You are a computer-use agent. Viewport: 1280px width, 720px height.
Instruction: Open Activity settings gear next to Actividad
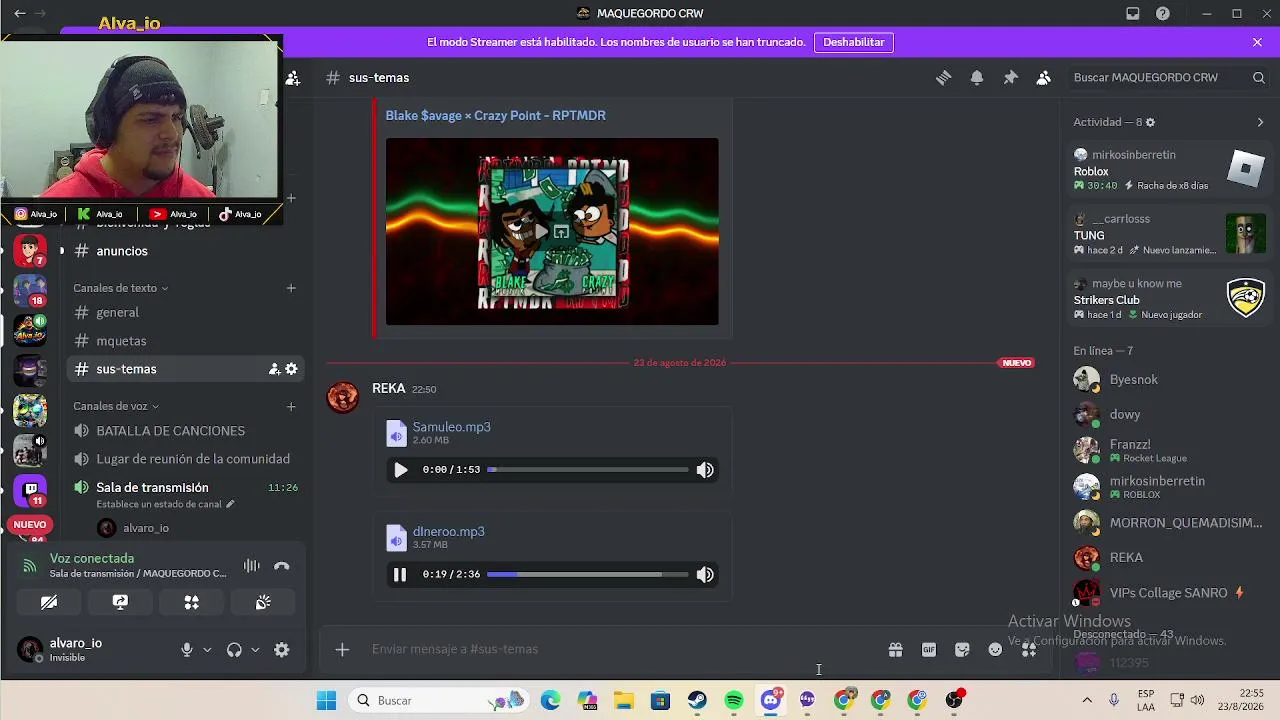pyautogui.click(x=1150, y=122)
